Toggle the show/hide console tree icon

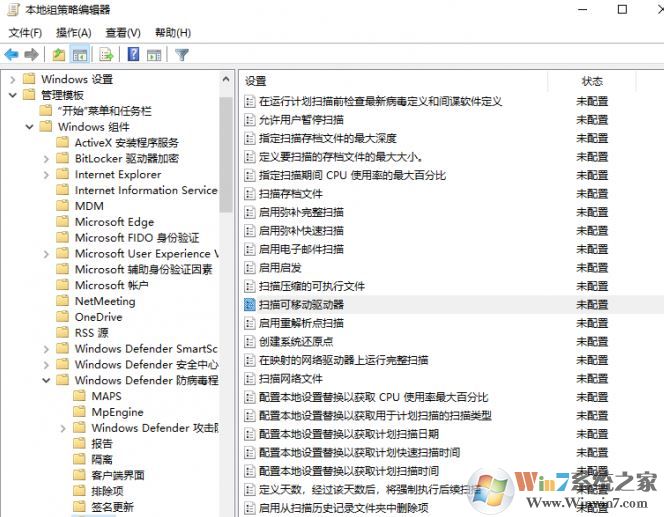[80, 54]
